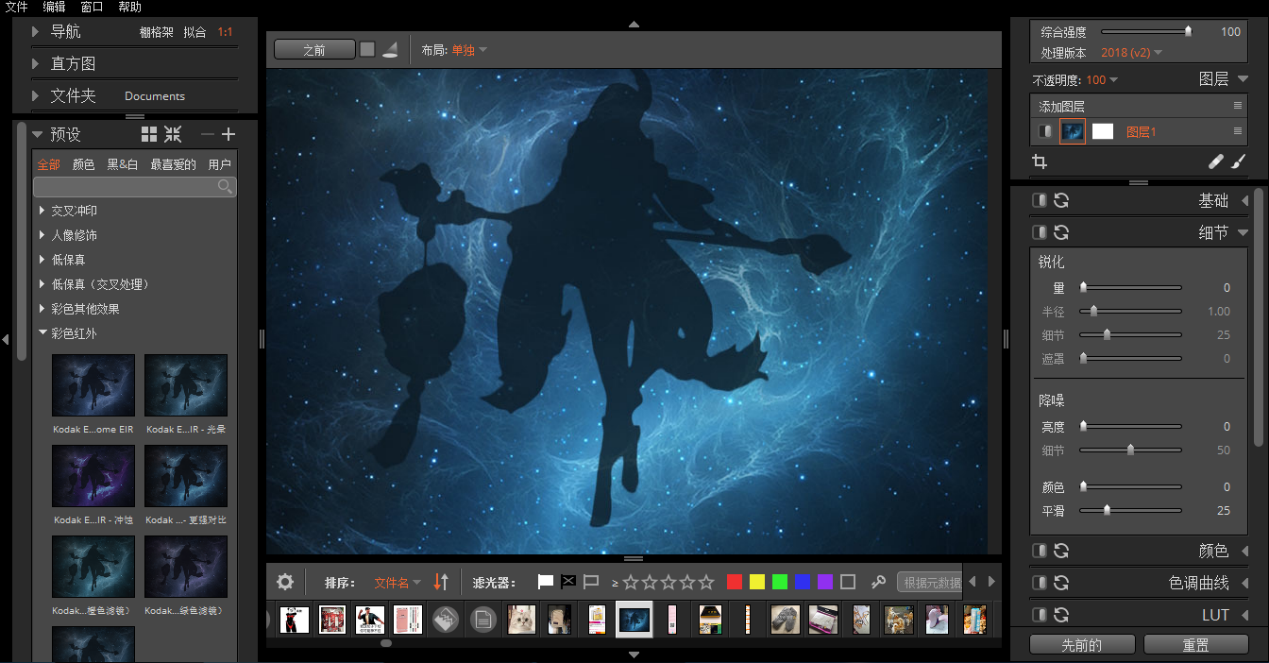The width and height of the screenshot is (1269, 663).
Task: Add a new preset with plus icon
Action: (228, 134)
